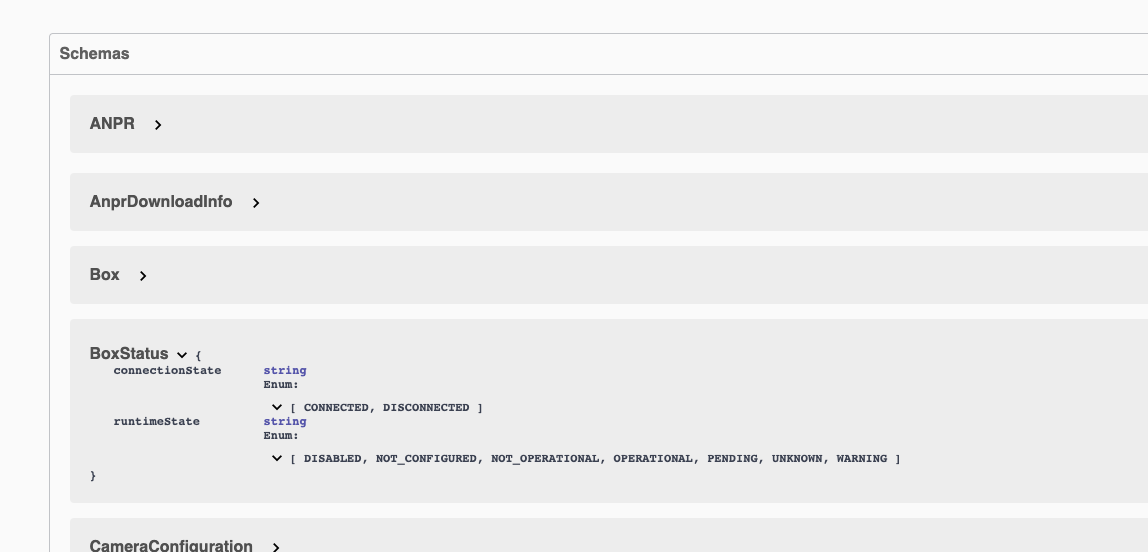Click the NOT_CONFIGURED enum value
The height and width of the screenshot is (552, 1148).
pyautogui.click(x=426, y=459)
